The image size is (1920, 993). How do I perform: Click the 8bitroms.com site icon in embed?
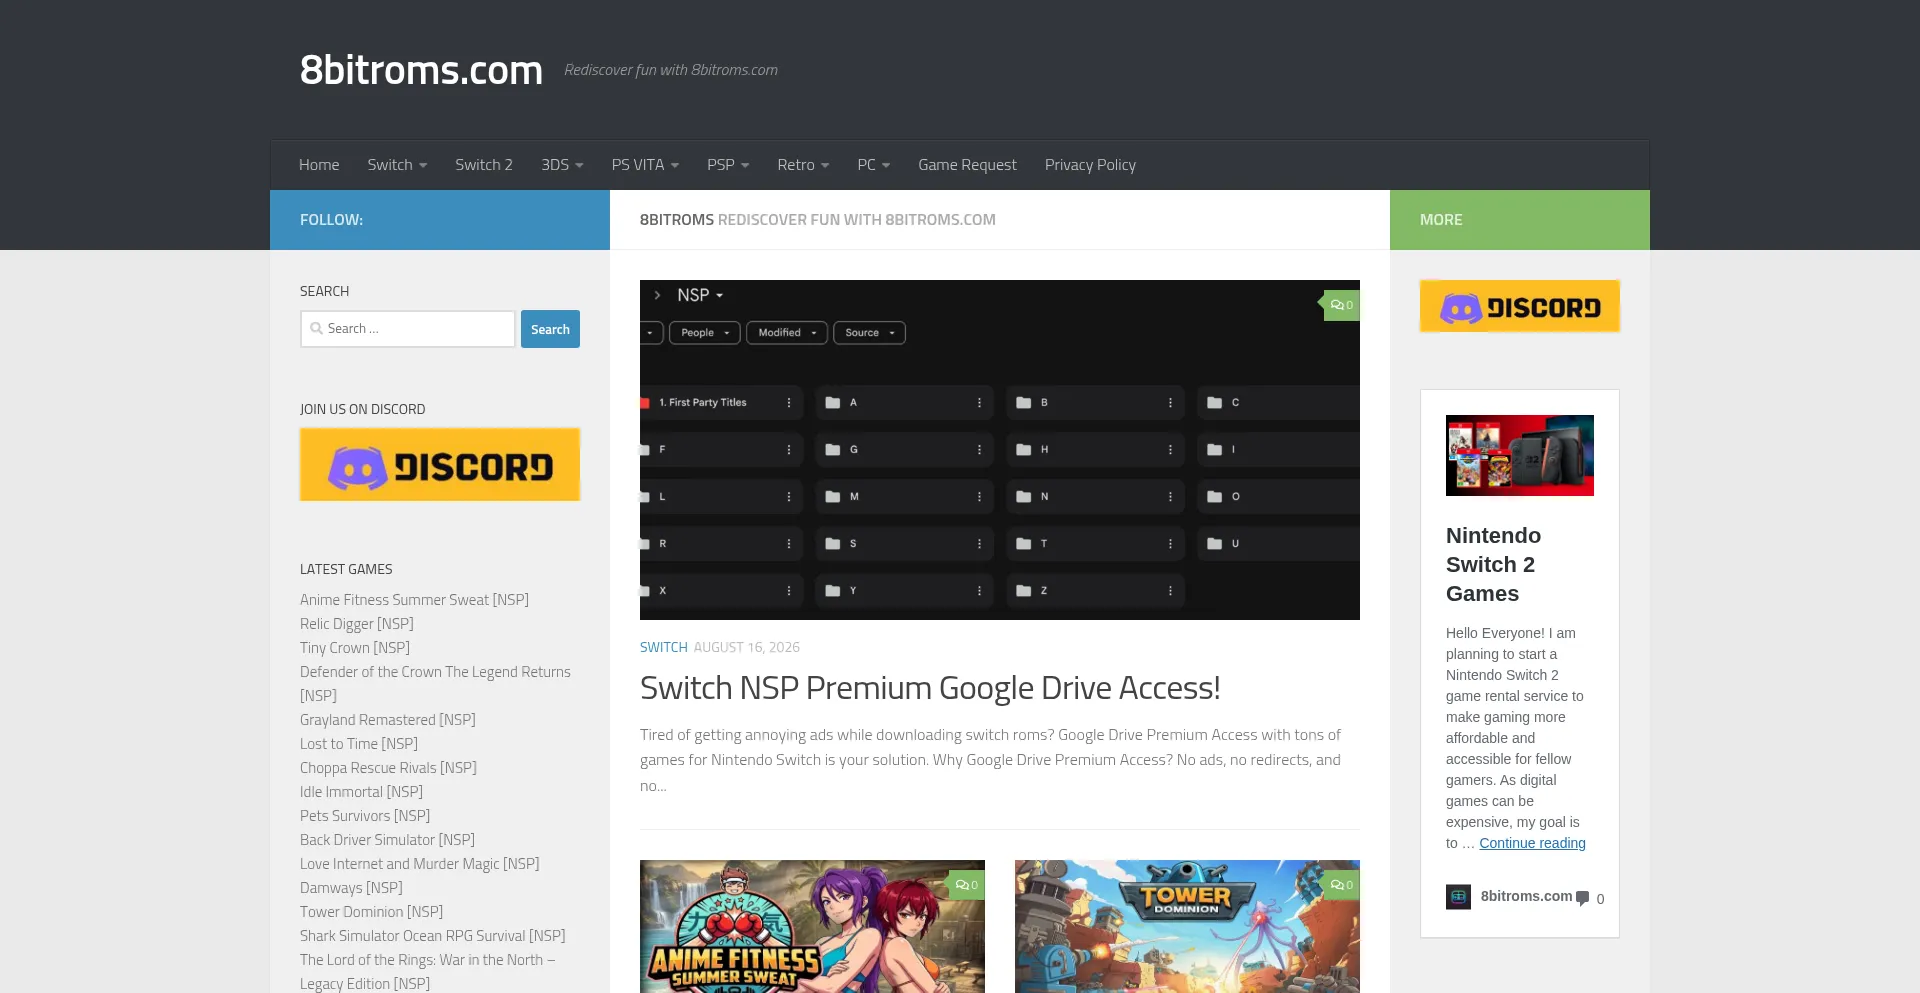click(1458, 897)
